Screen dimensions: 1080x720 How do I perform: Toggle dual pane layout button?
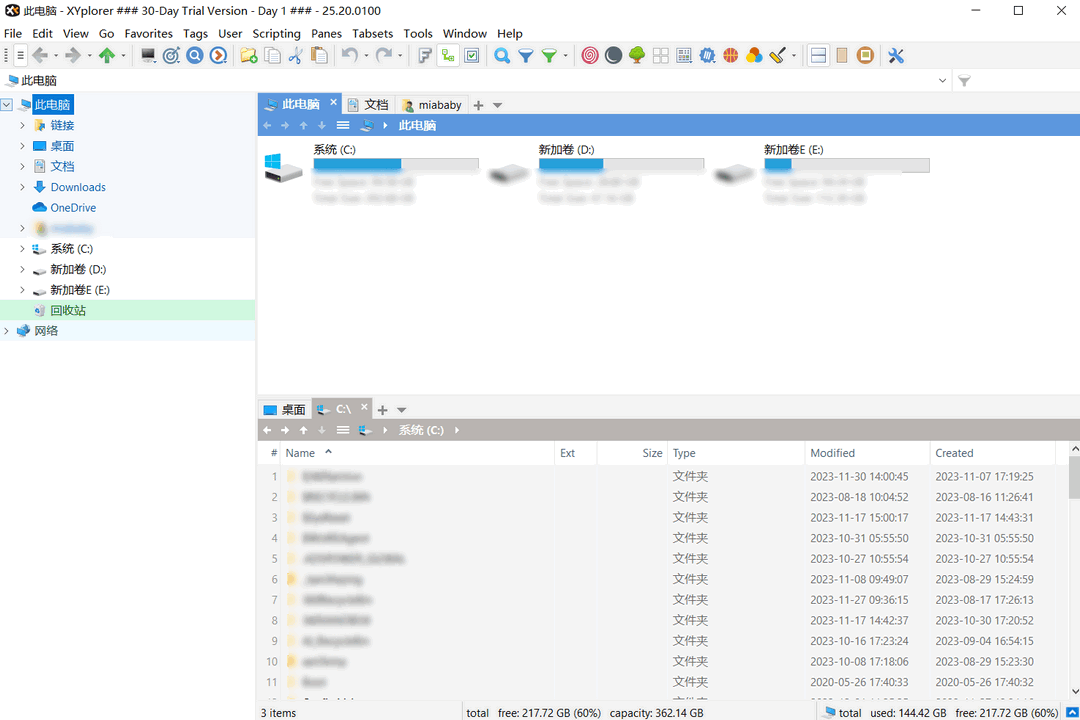point(818,56)
